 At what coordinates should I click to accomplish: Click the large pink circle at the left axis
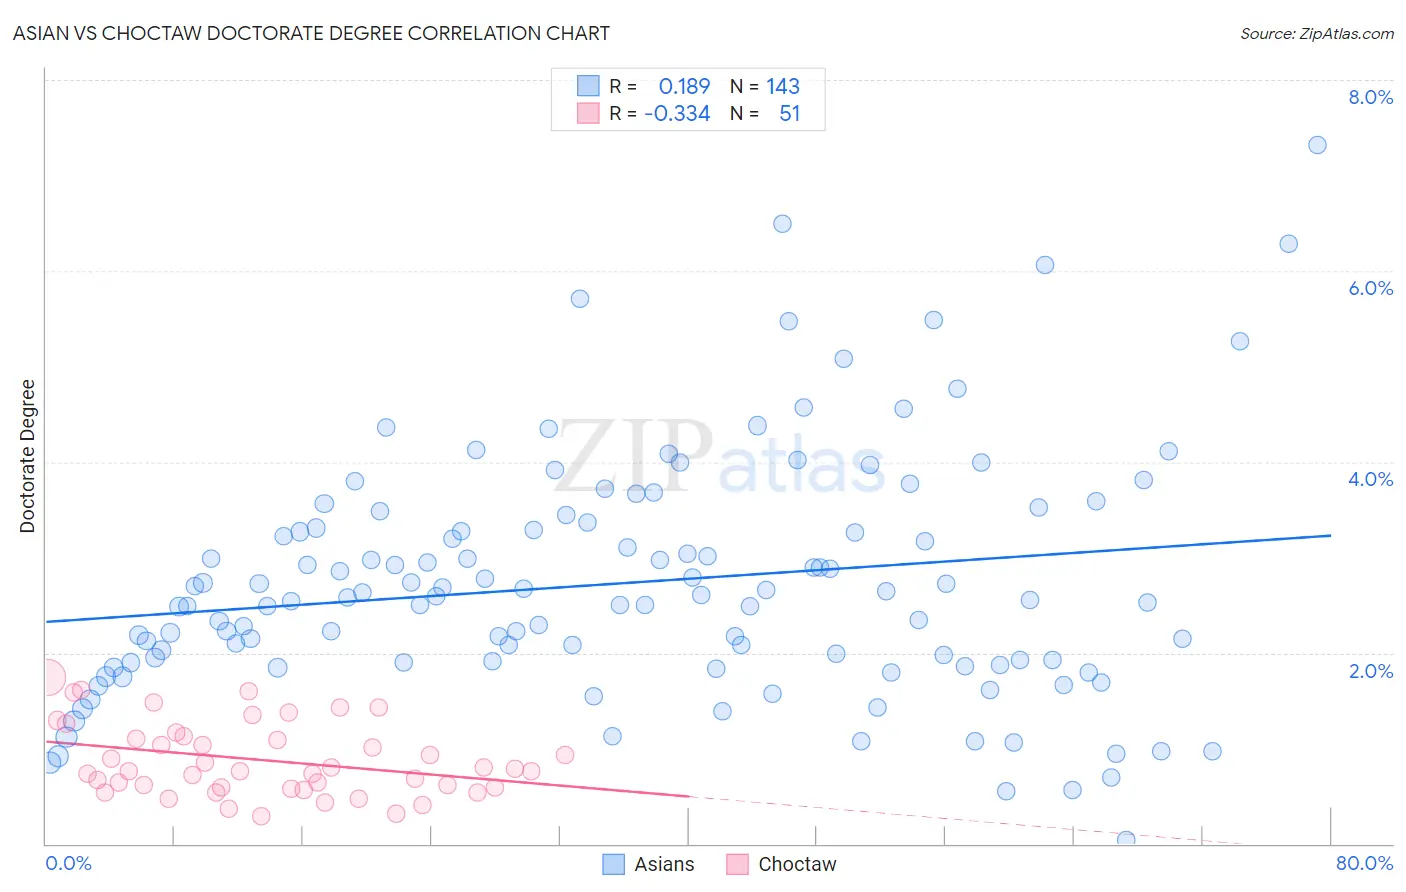point(46,677)
